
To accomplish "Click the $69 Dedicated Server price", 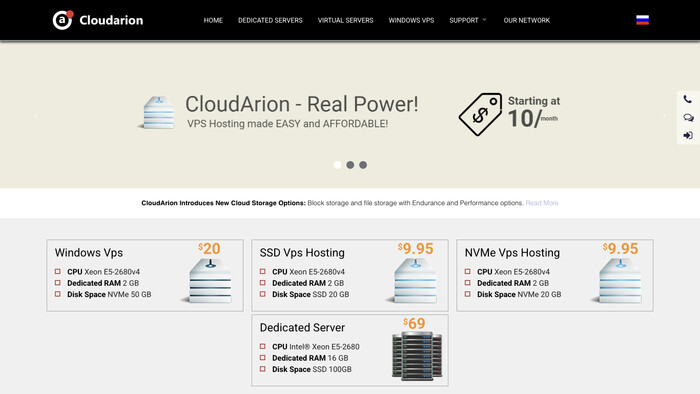I will [x=414, y=323].
